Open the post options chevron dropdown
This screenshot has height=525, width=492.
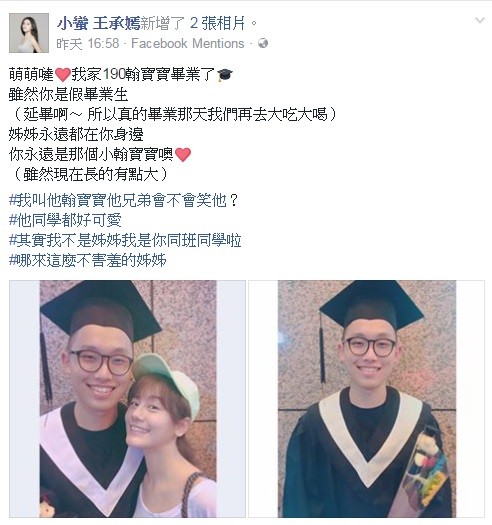[480, 20]
